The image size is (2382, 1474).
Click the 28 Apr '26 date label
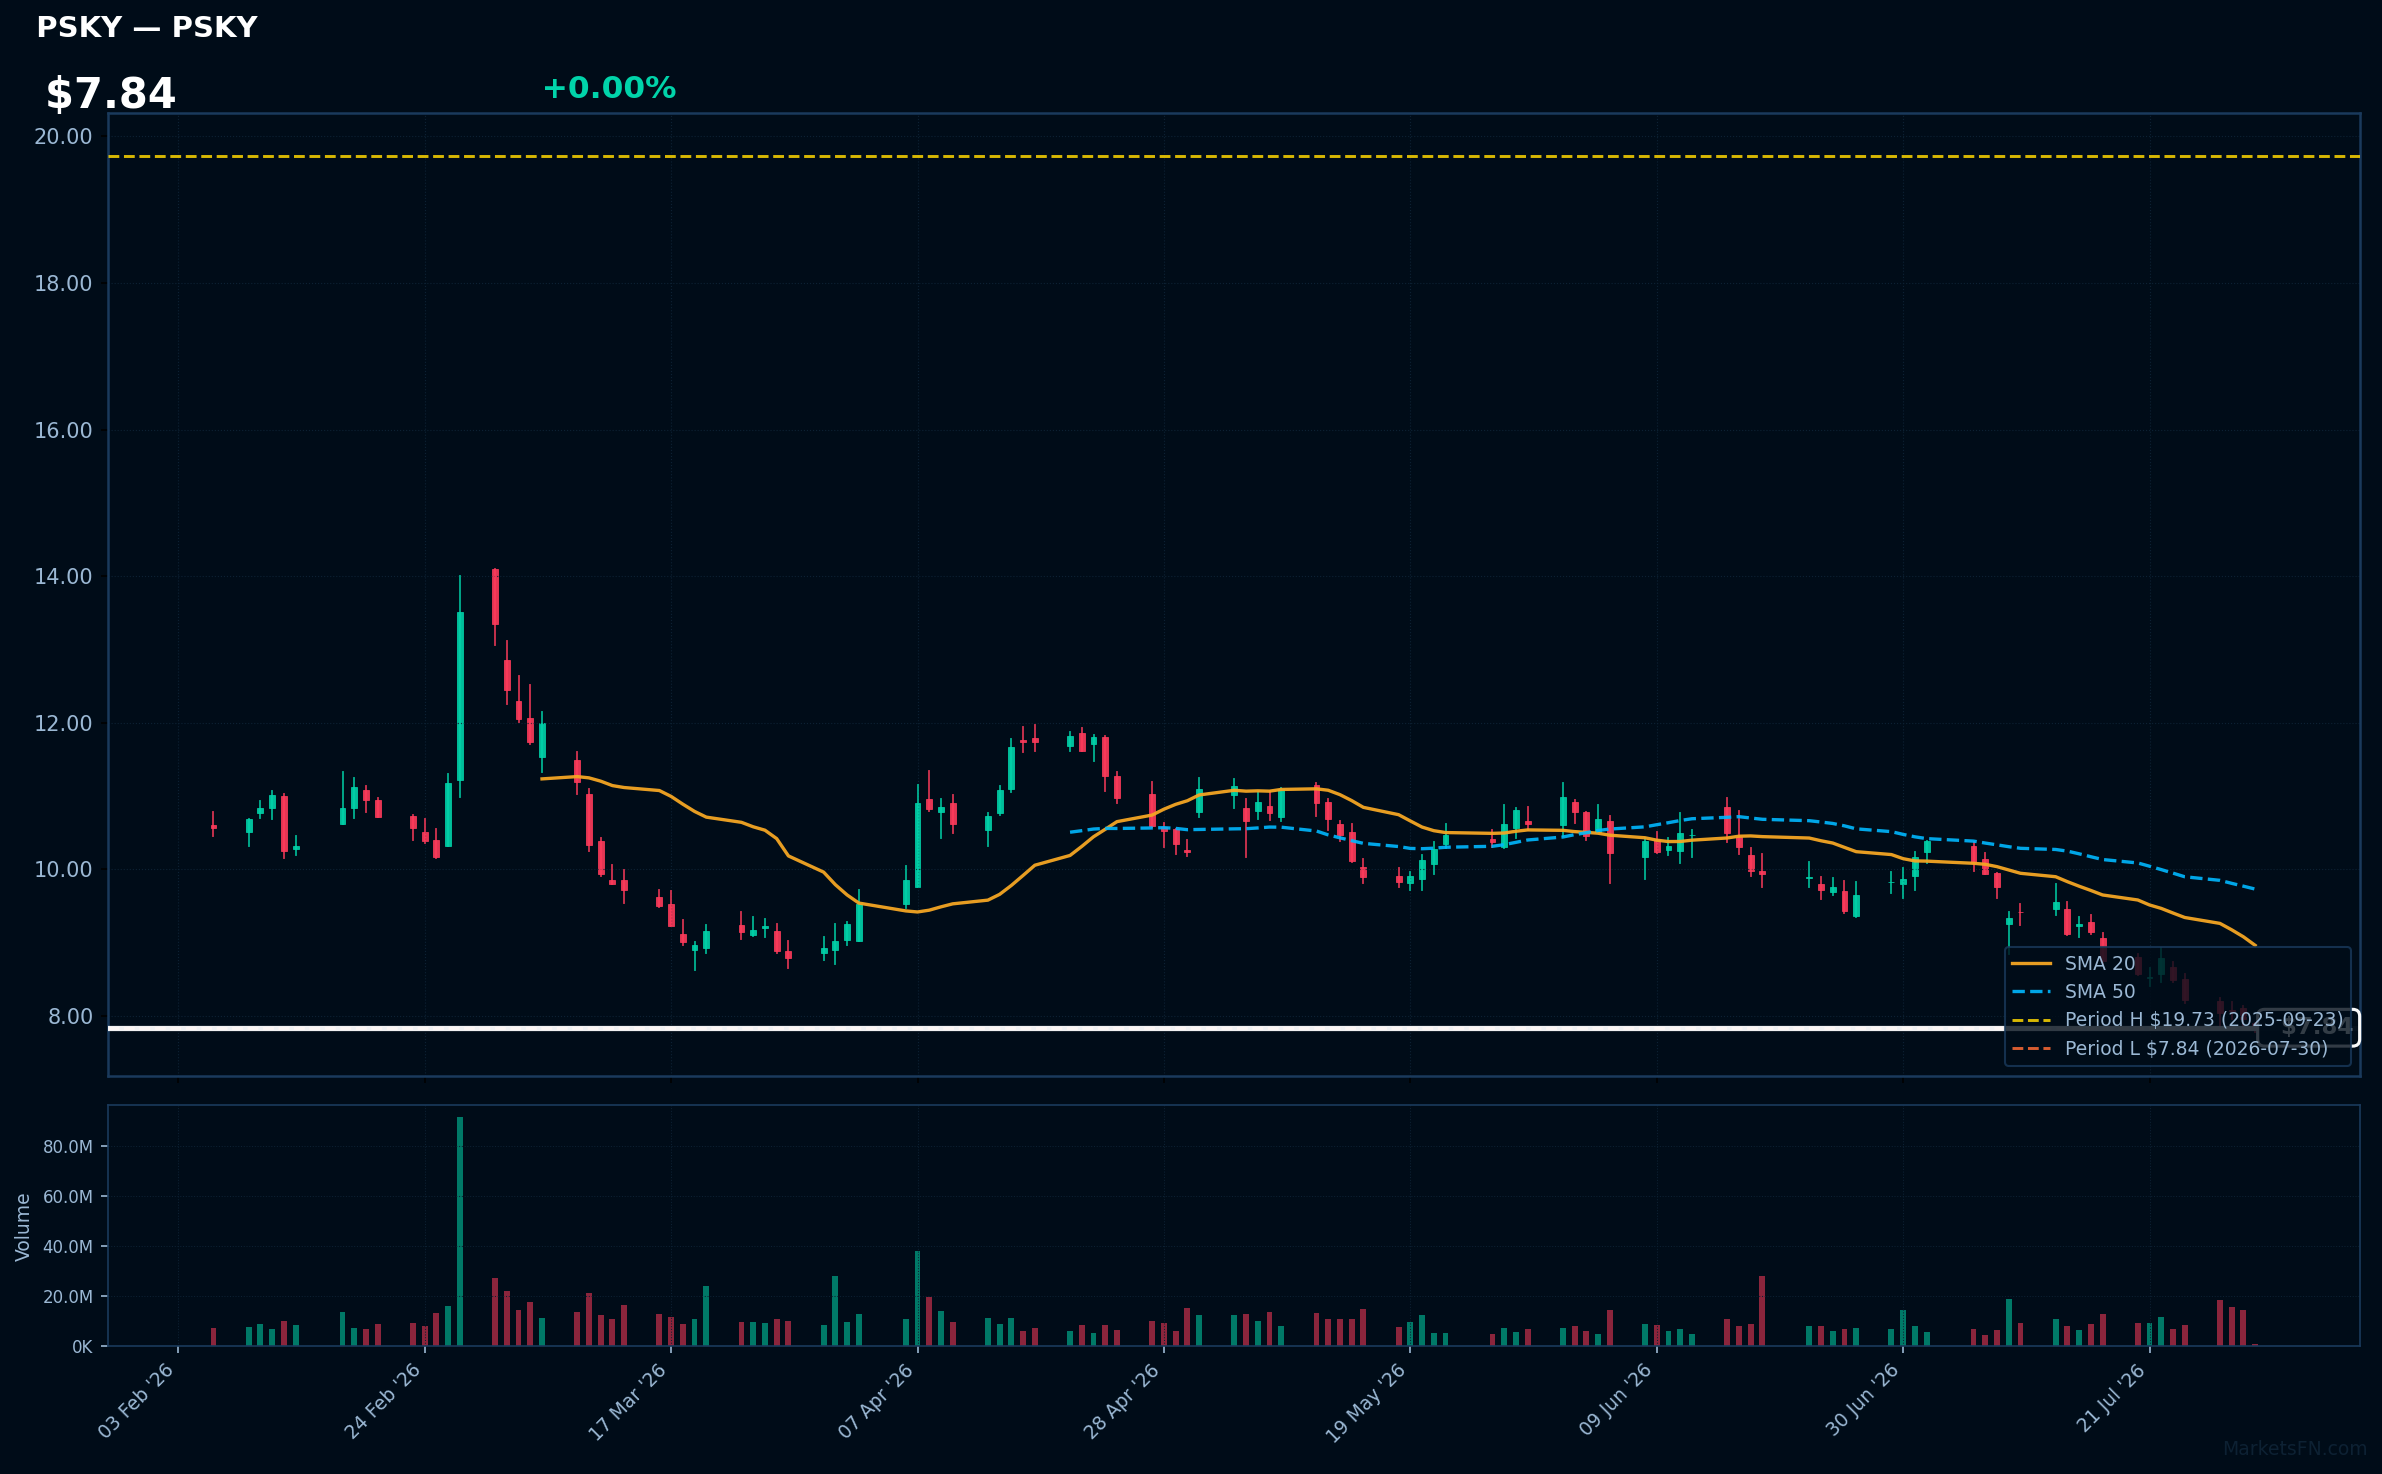pos(1122,1400)
